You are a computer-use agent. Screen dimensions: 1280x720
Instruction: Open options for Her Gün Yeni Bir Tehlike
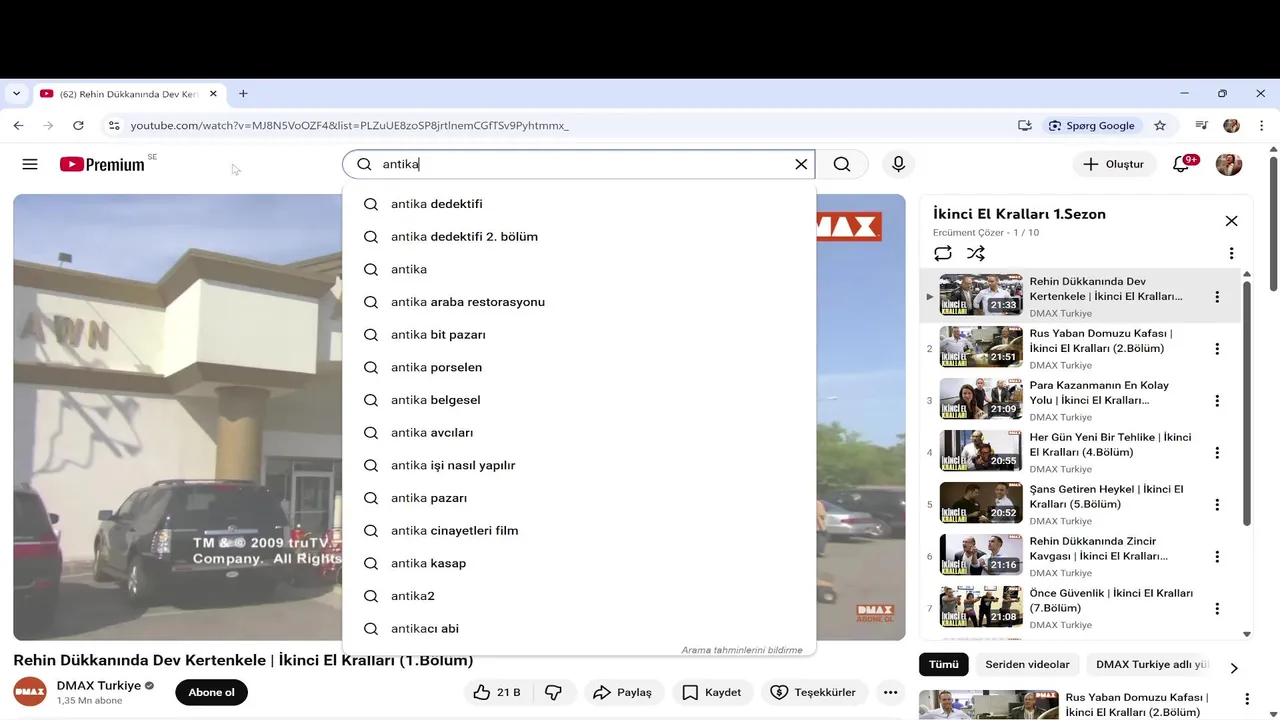(1217, 453)
